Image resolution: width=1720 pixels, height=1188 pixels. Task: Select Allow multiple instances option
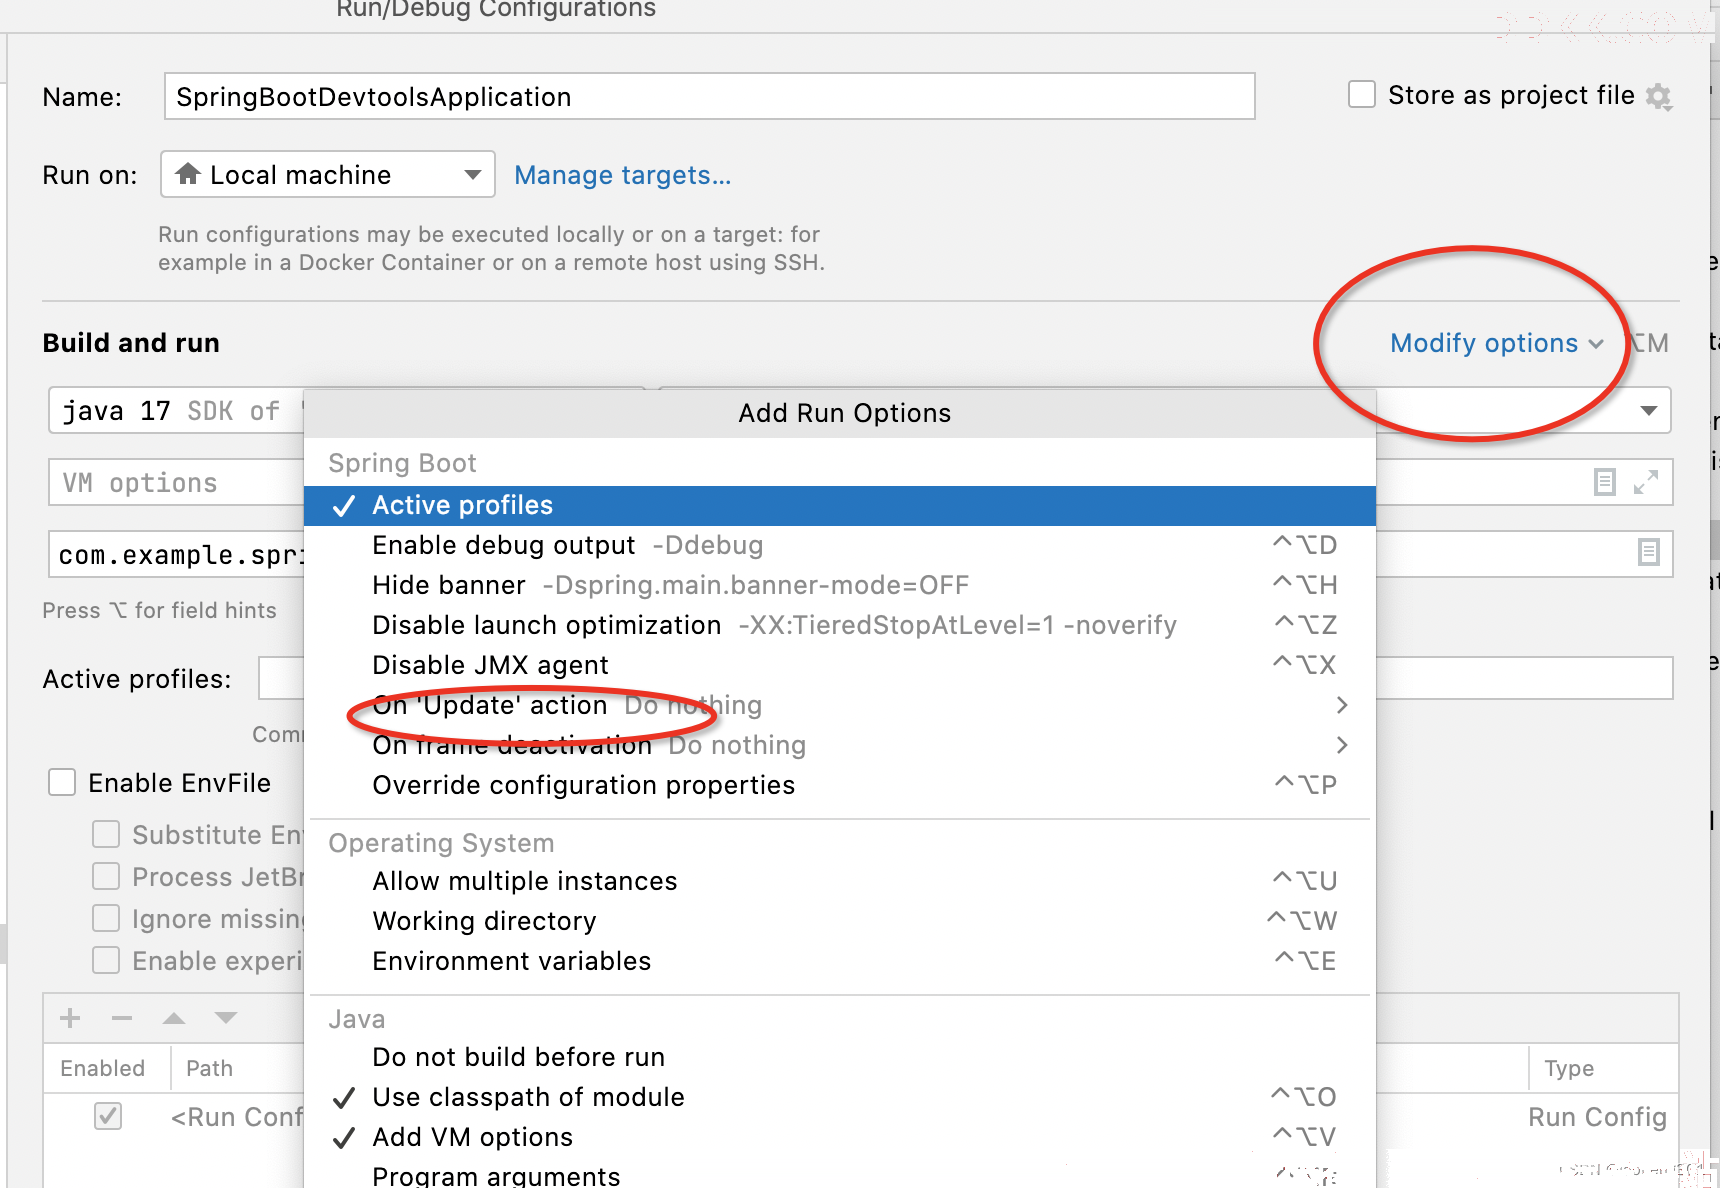(x=840, y=881)
